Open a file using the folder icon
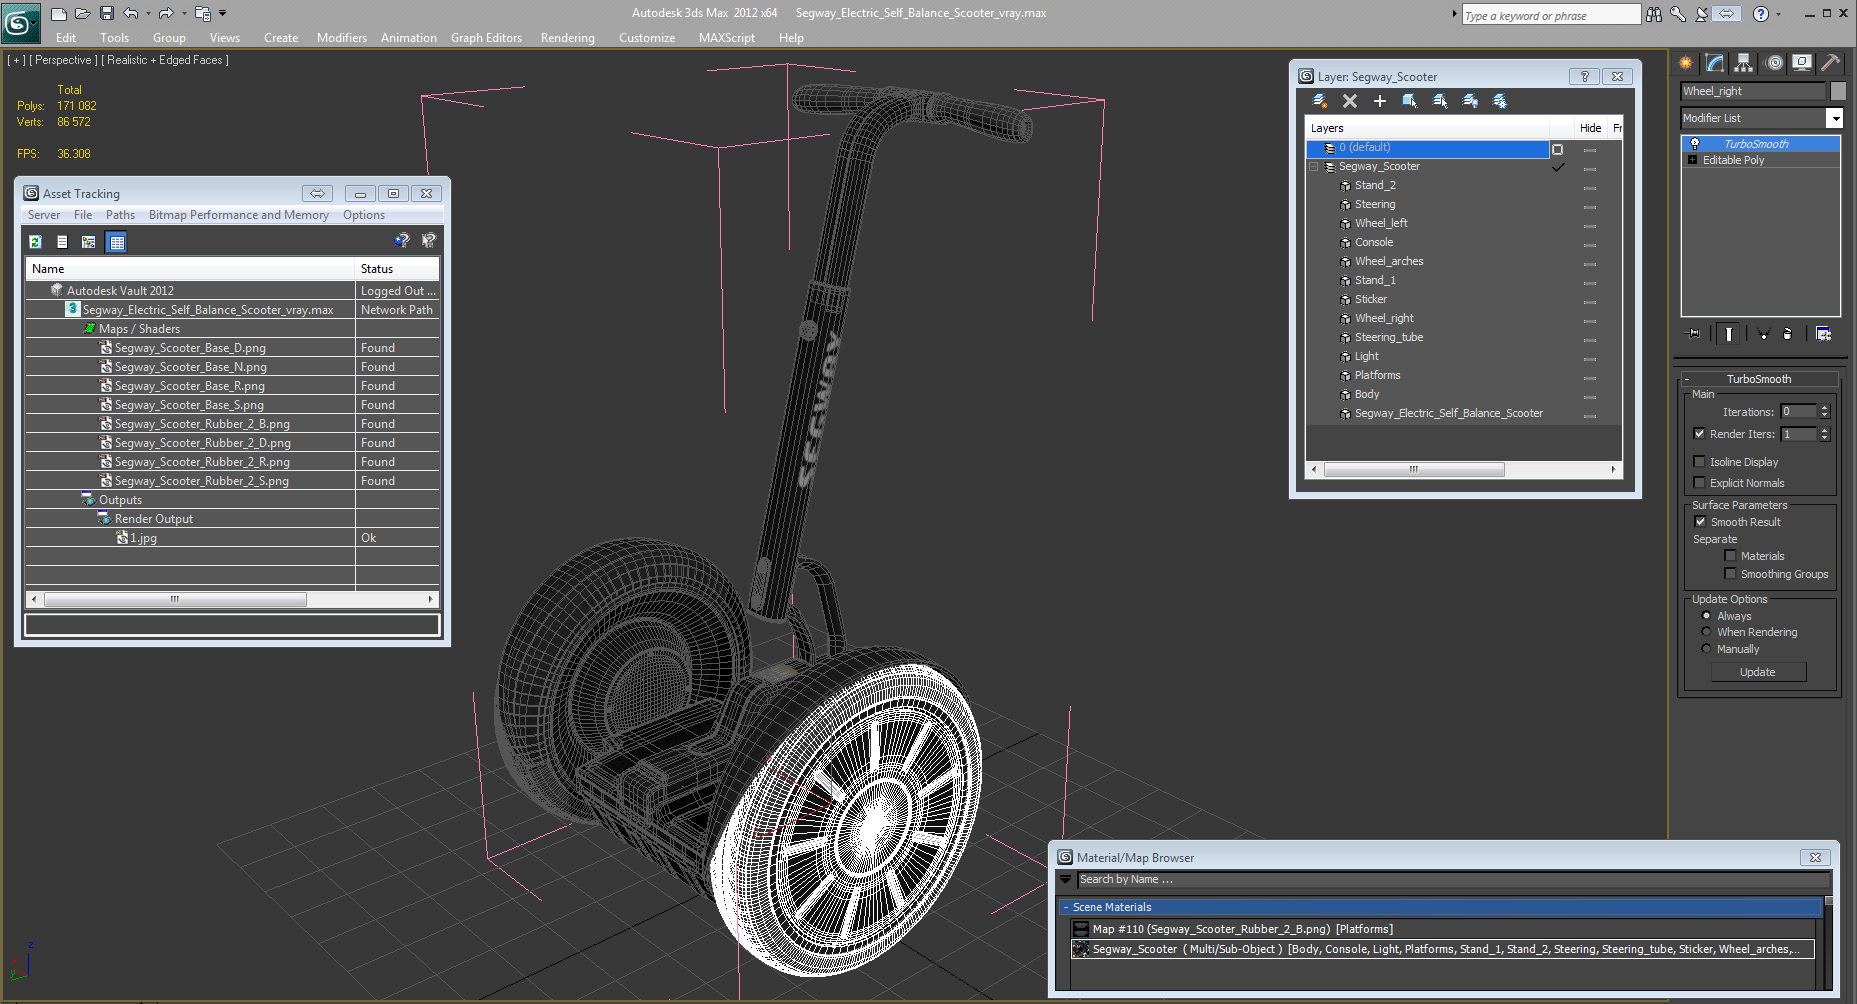The image size is (1857, 1004). coord(83,13)
